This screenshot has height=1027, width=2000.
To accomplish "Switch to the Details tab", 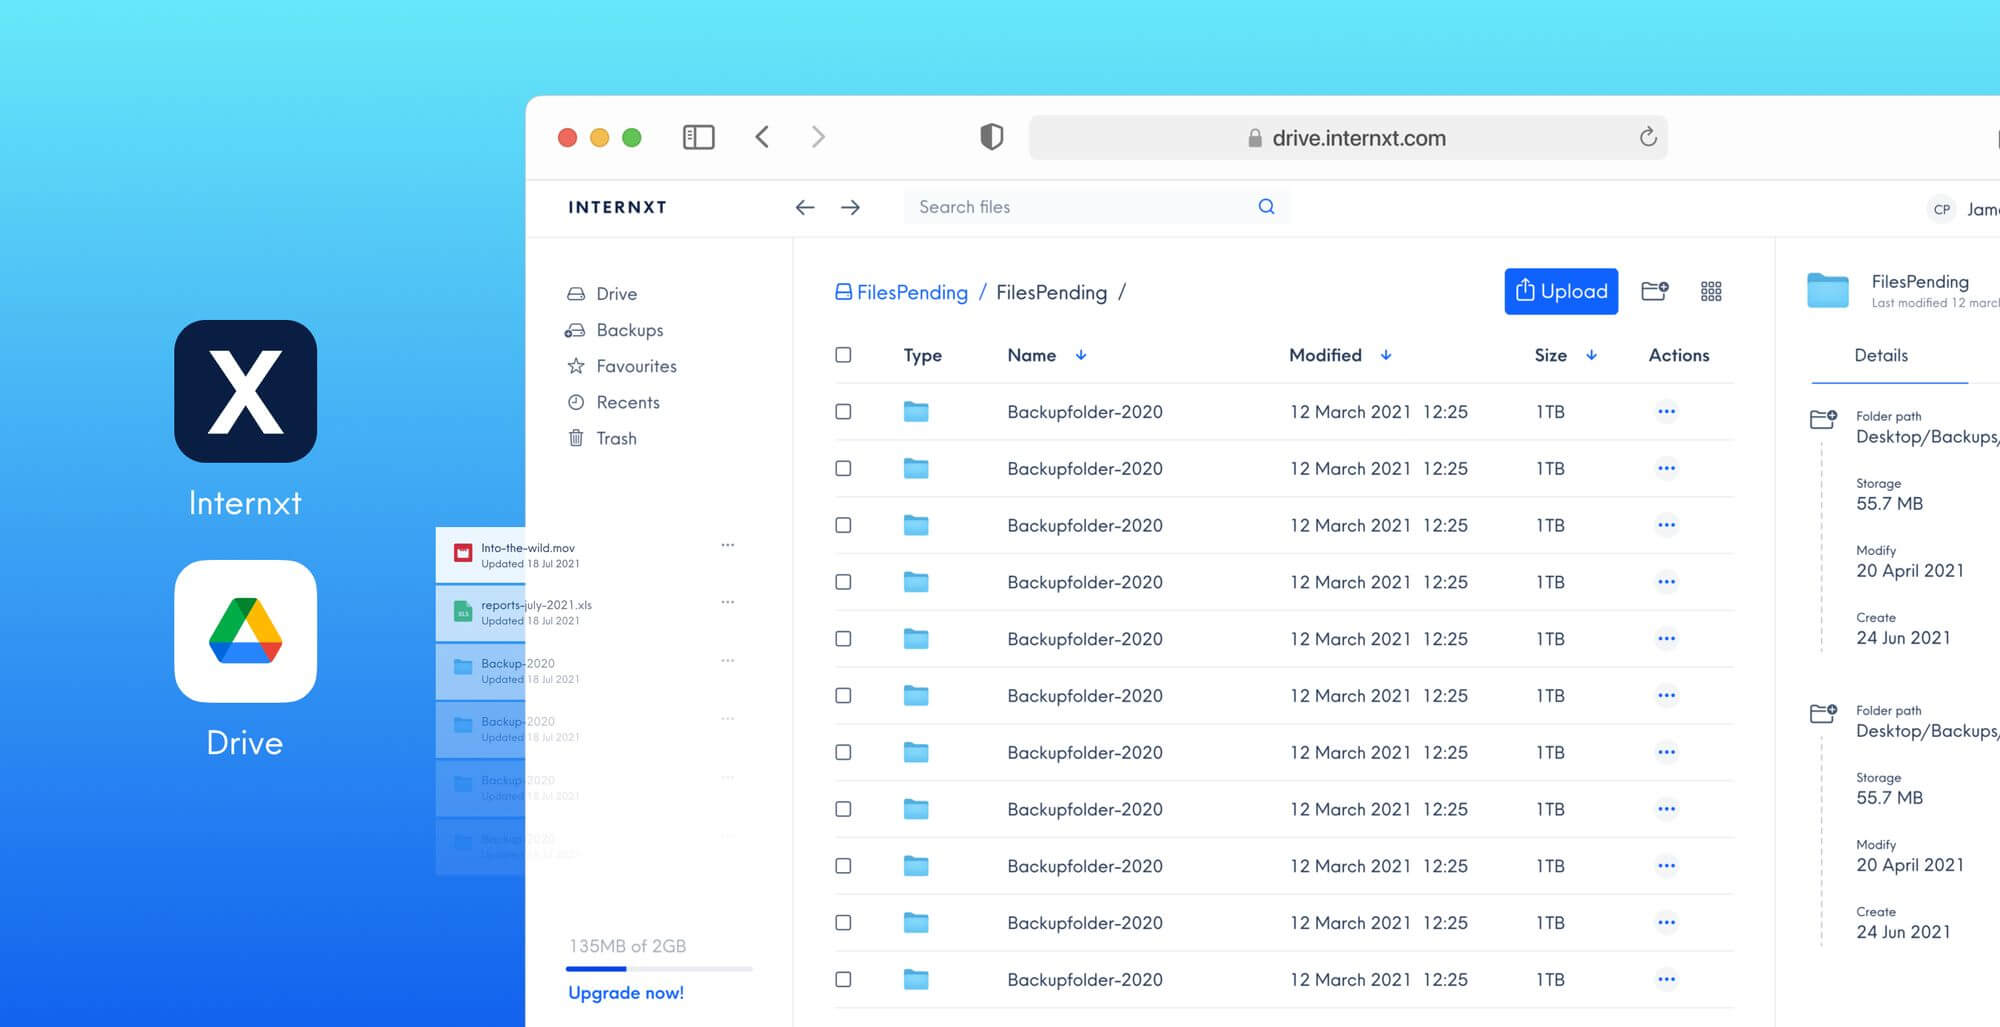I will [x=1882, y=355].
